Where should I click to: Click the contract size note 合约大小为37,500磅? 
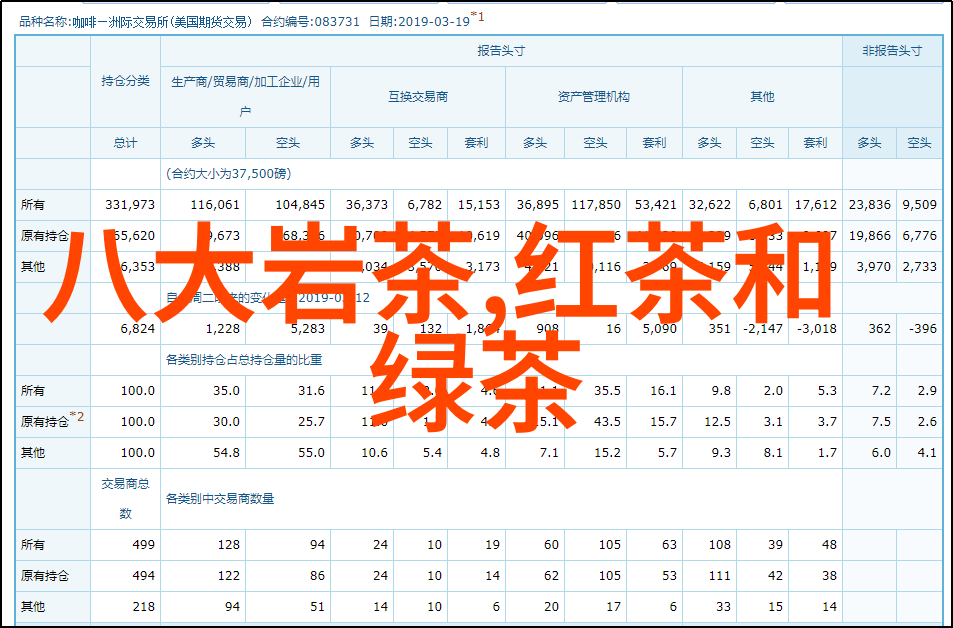click(229, 174)
